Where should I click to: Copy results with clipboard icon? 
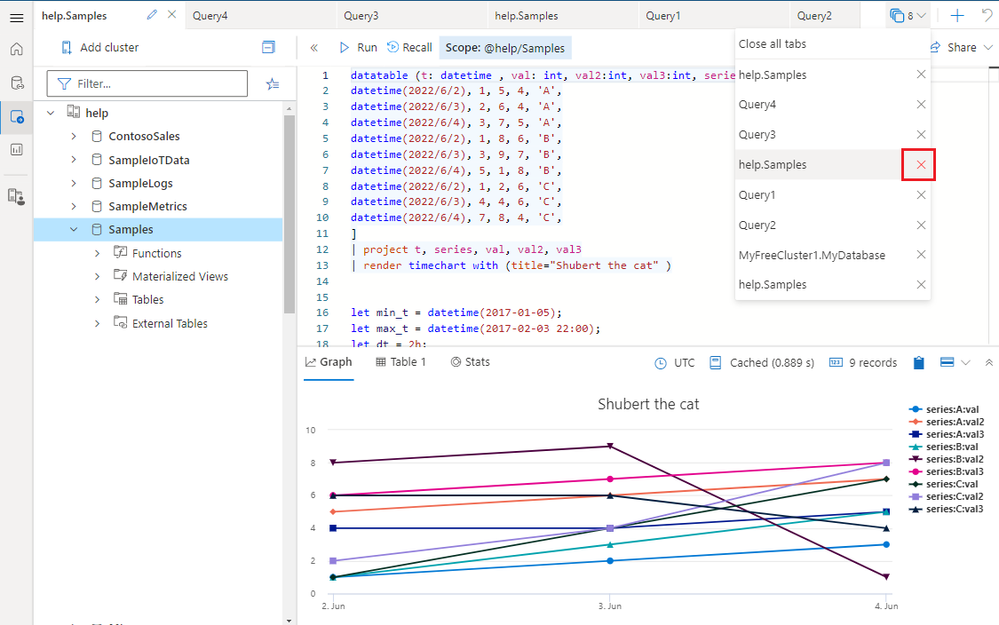pyautogui.click(x=919, y=363)
